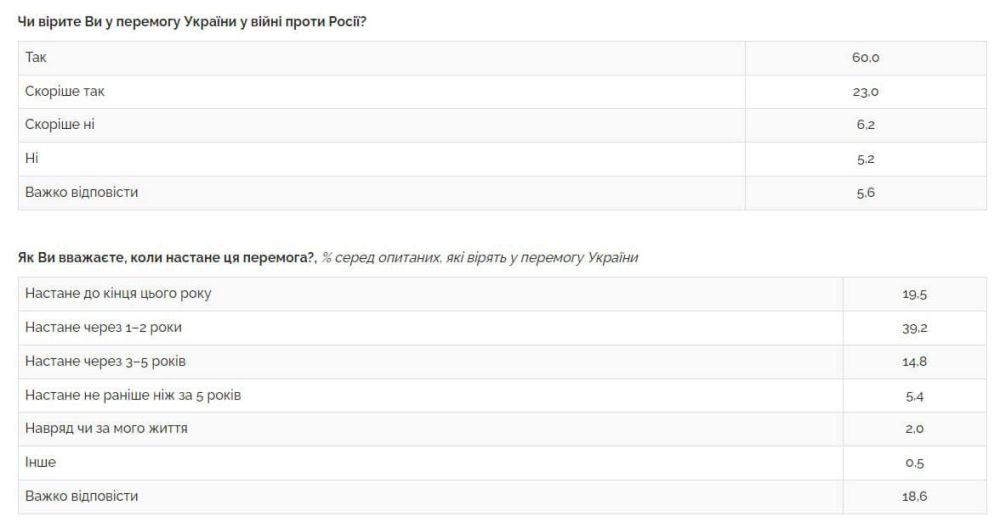Select the 'Скоріше так' row label
This screenshot has width=1000, height=522.
(64, 92)
